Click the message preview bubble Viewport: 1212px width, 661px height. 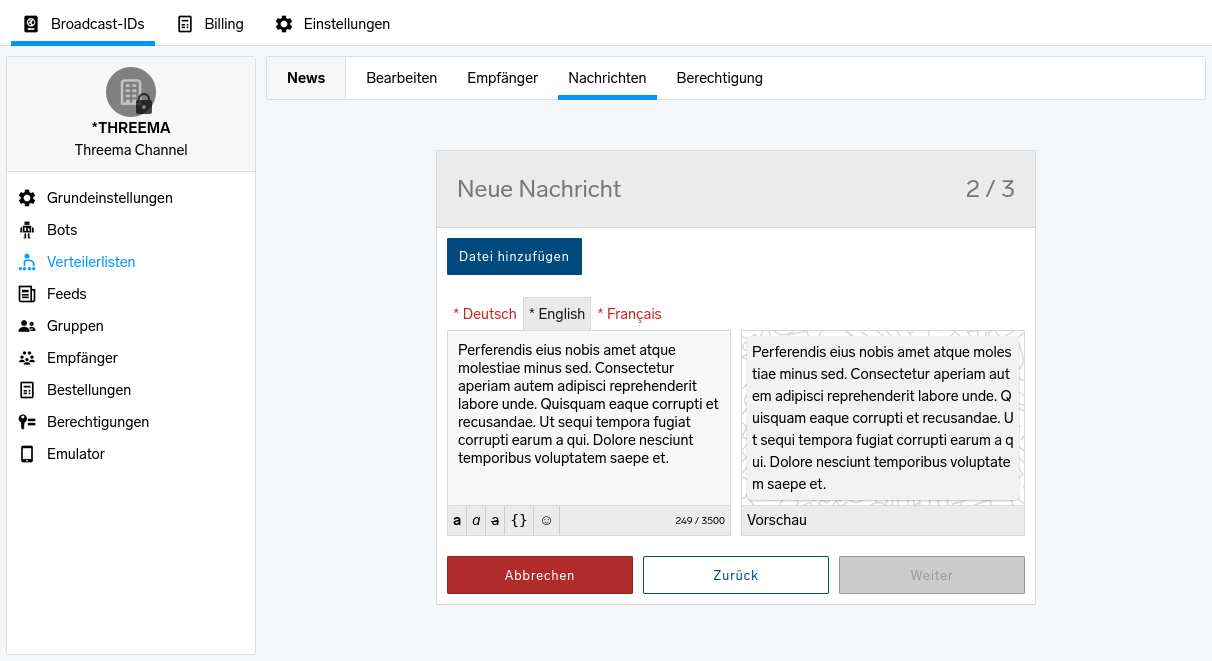tap(883, 419)
